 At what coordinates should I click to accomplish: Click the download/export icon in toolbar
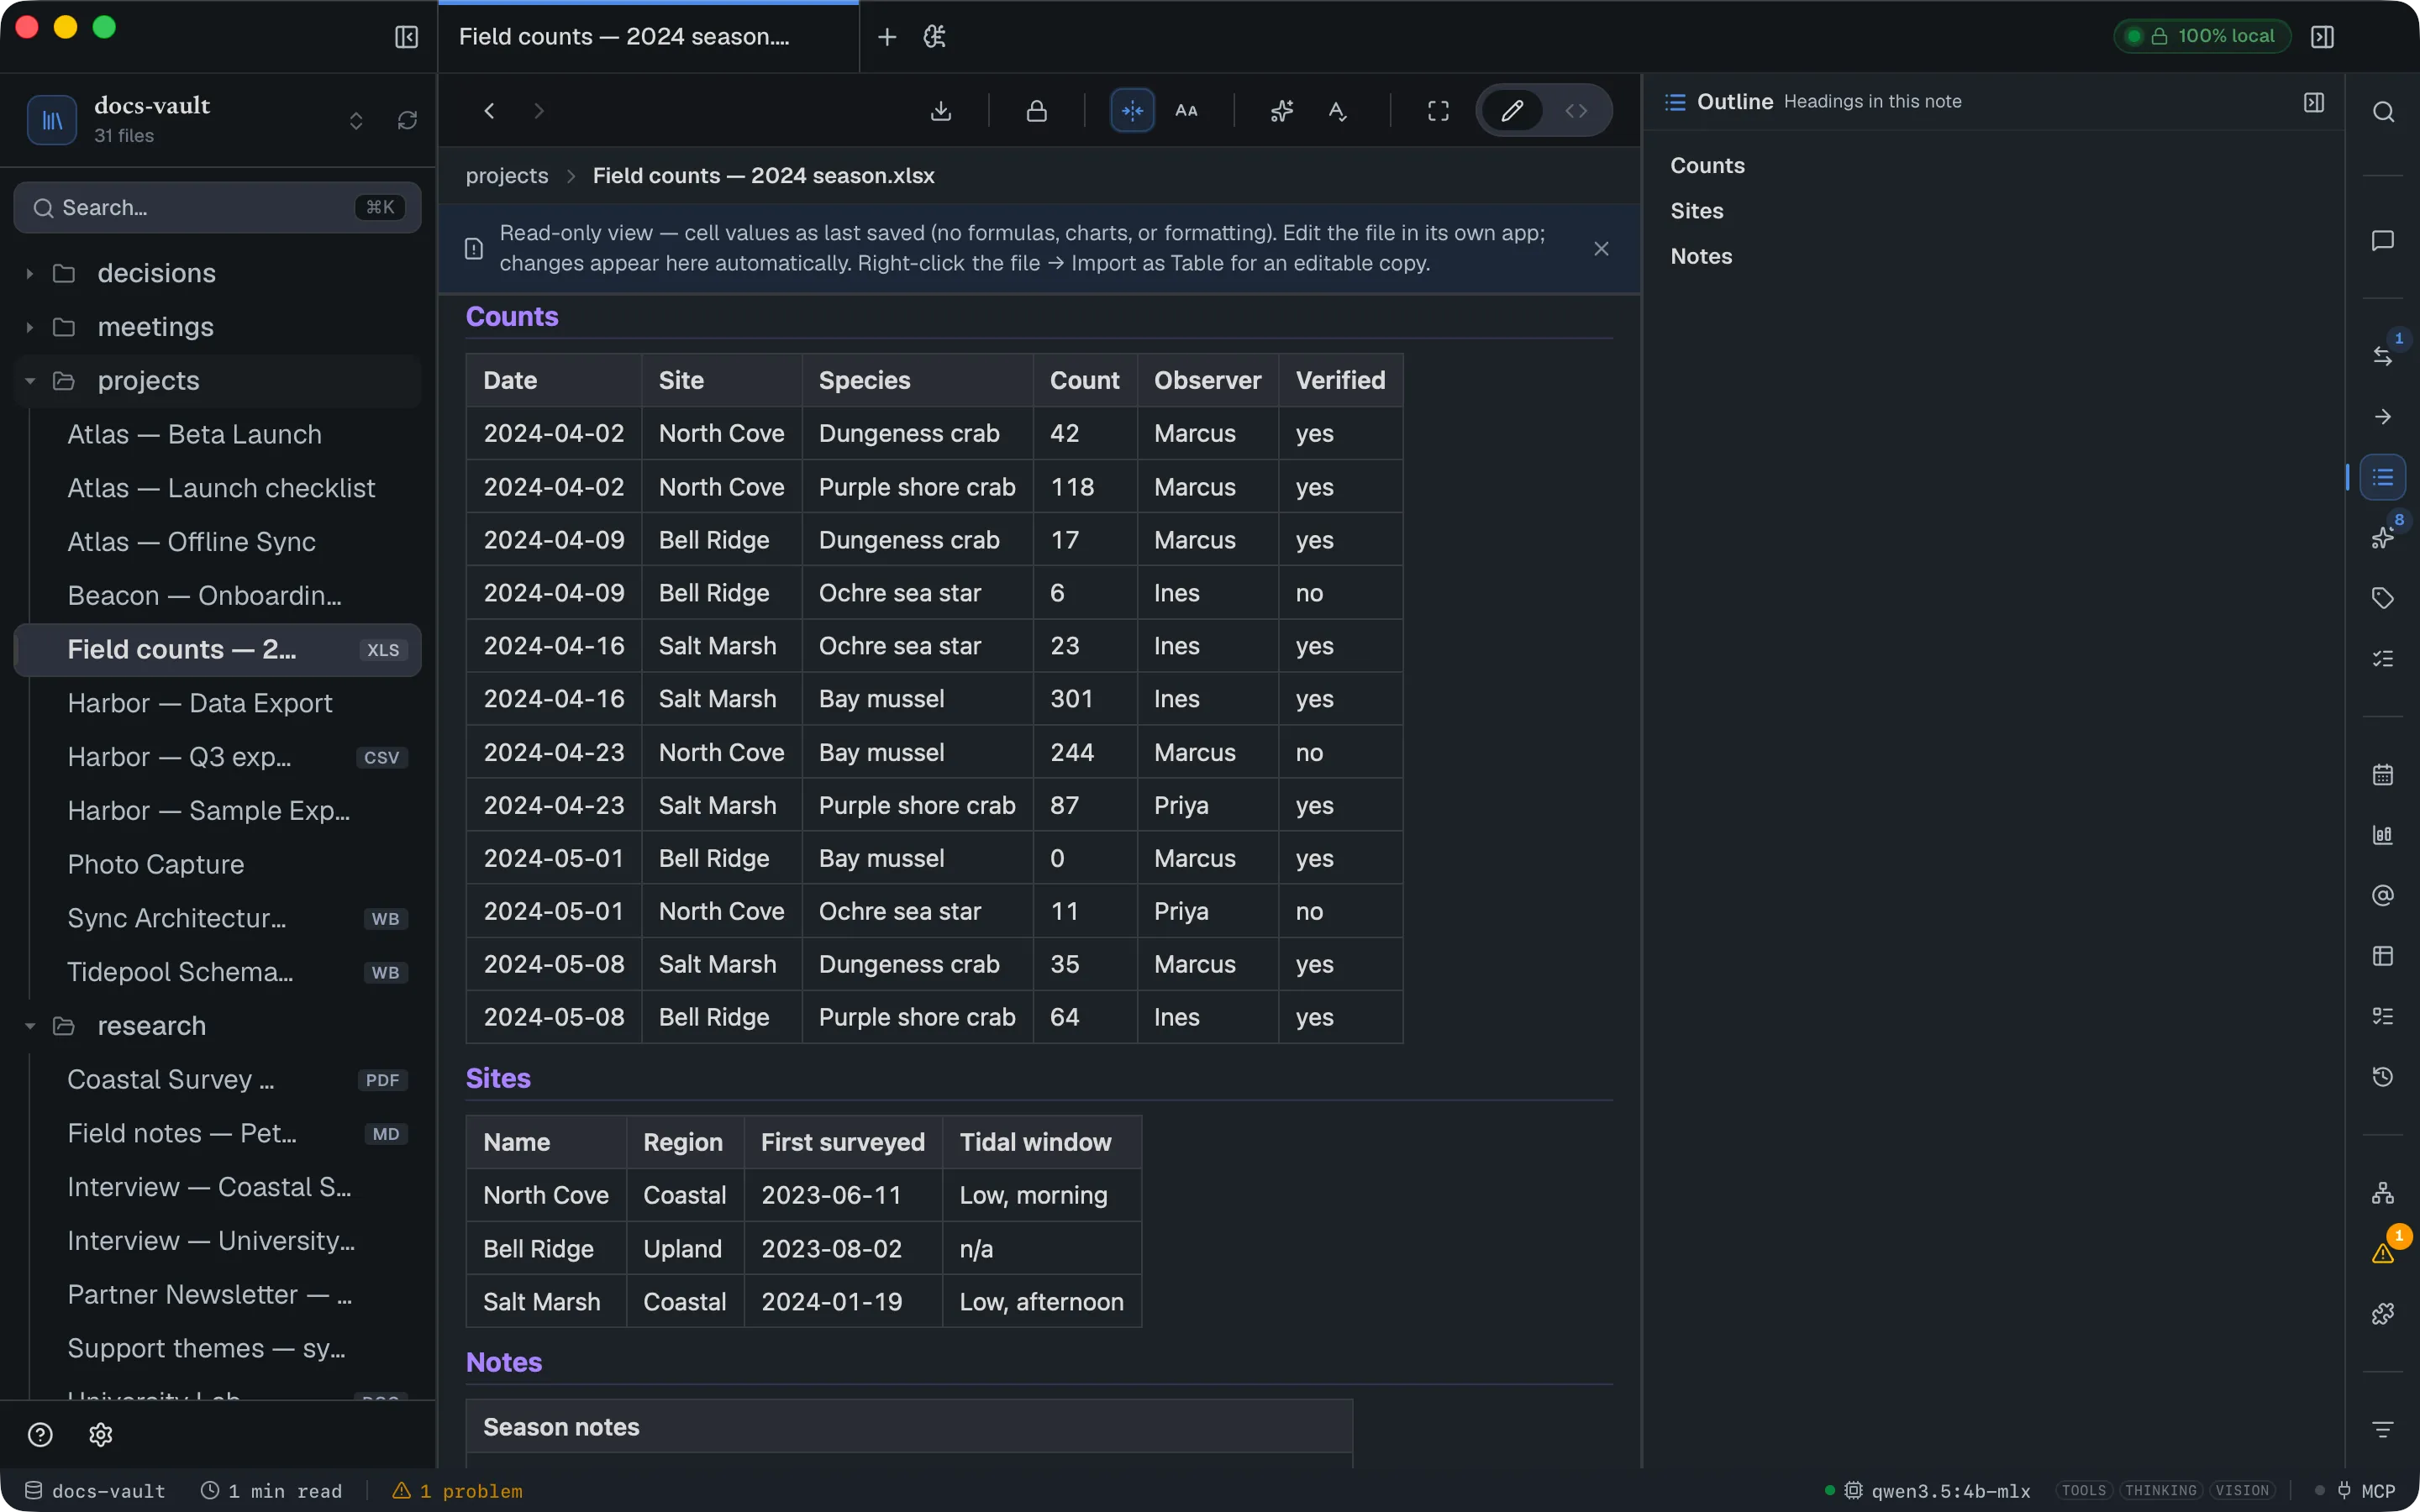coord(940,111)
